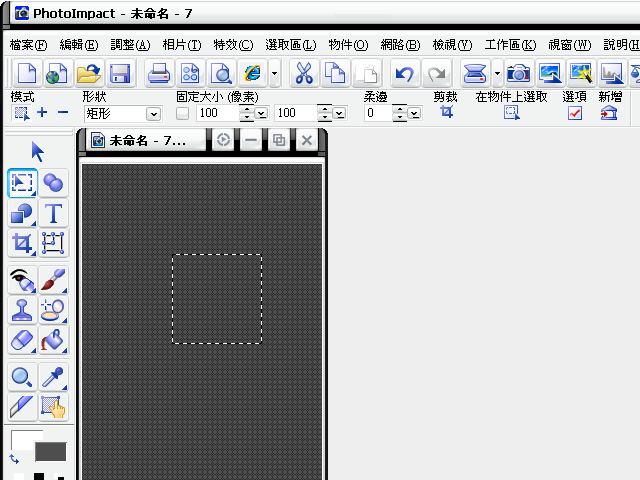640x480 pixels.
Task: Select the Image Map hand tool
Action: [53, 407]
